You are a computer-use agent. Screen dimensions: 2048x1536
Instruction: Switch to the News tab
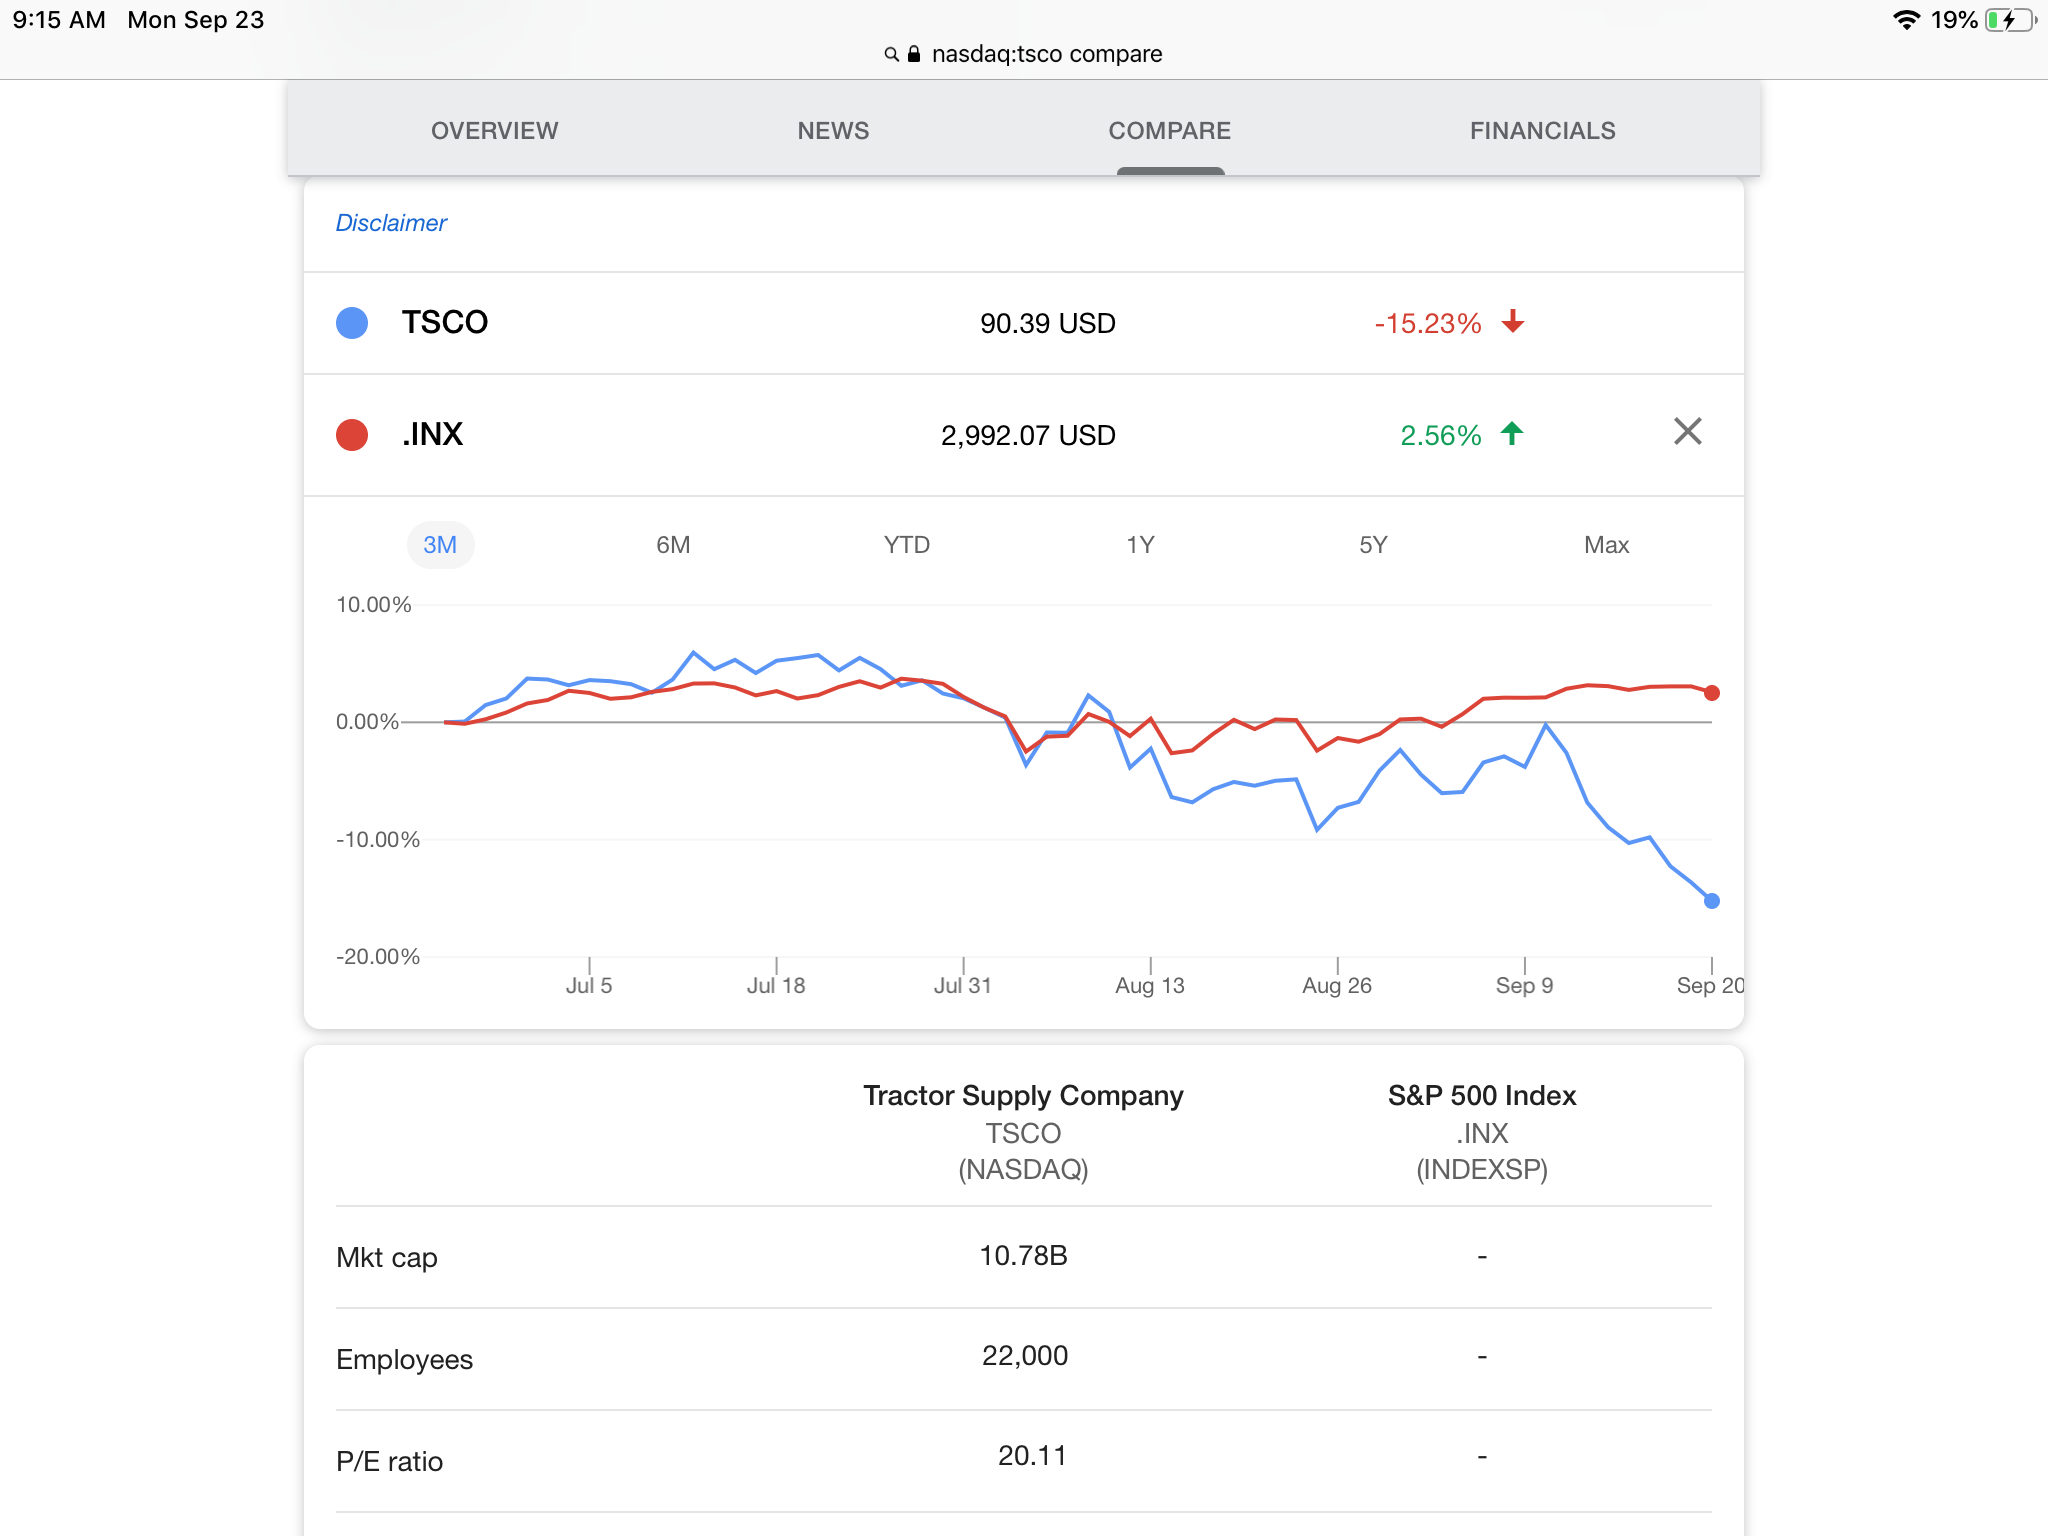(x=833, y=131)
